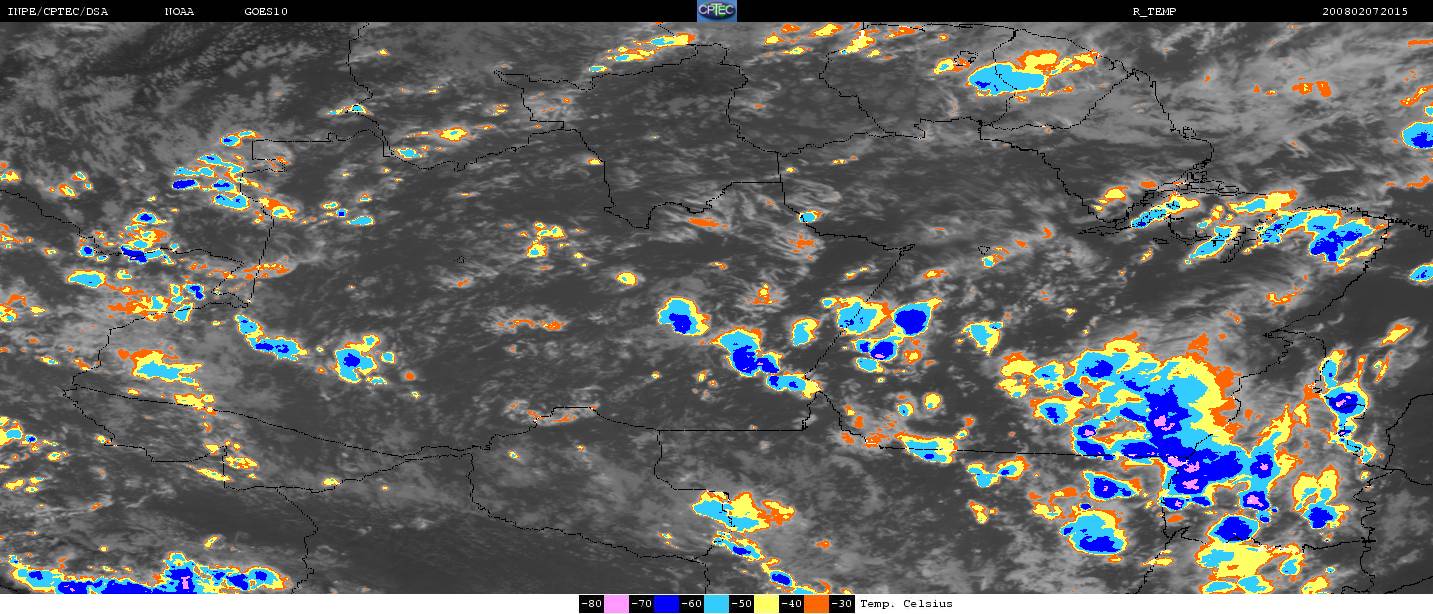Click the GOES10 satellite label
The image size is (1433, 614).
pos(266,11)
